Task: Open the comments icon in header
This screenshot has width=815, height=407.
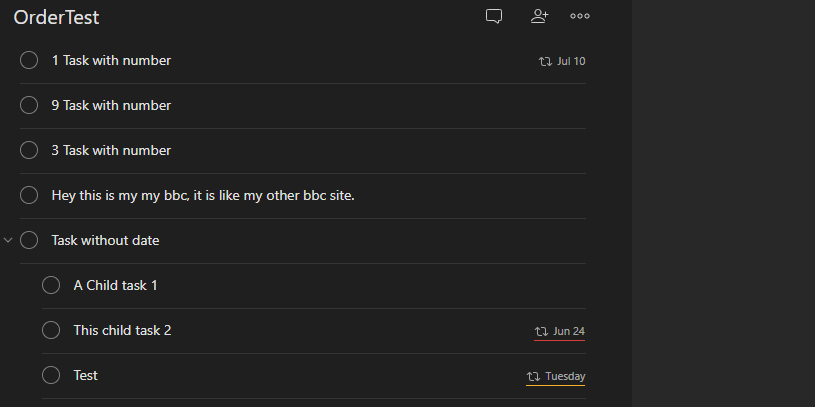Action: coord(494,16)
